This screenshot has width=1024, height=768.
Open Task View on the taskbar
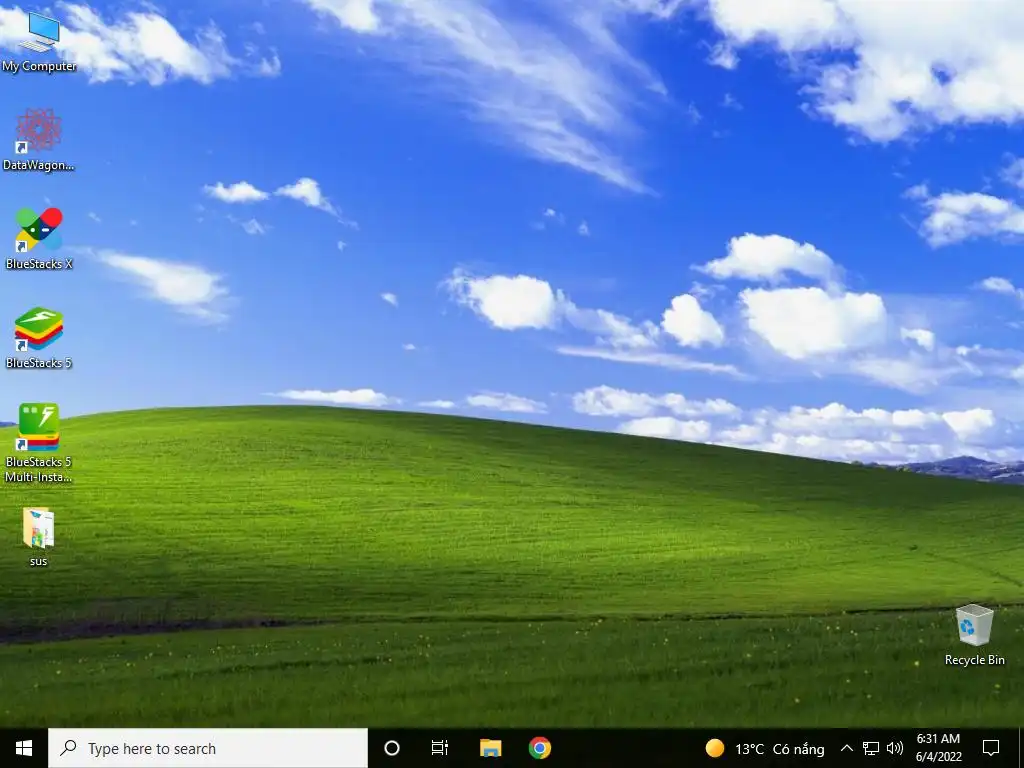pos(440,748)
